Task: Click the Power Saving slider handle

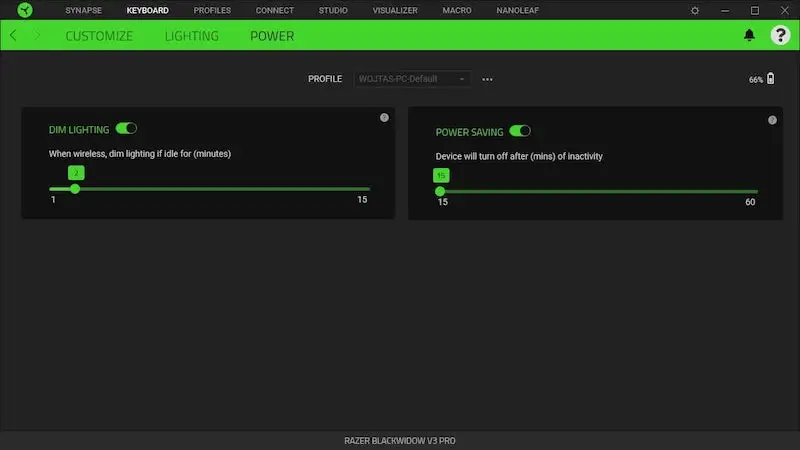Action: pyautogui.click(x=440, y=191)
